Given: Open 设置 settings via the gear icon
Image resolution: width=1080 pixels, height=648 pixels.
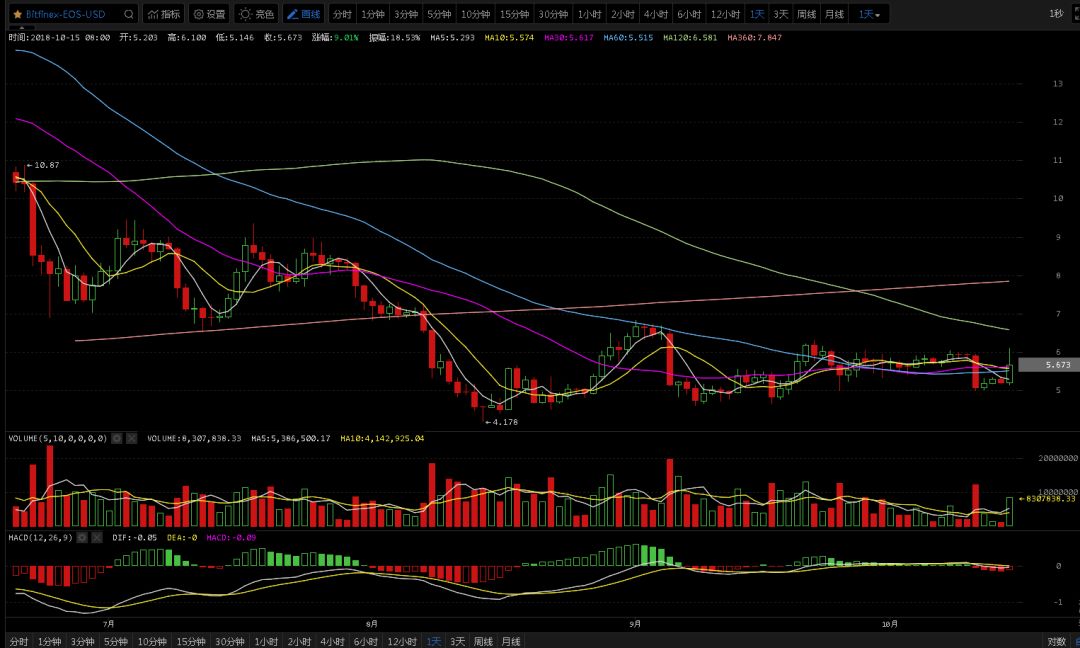Looking at the screenshot, I should (x=209, y=14).
